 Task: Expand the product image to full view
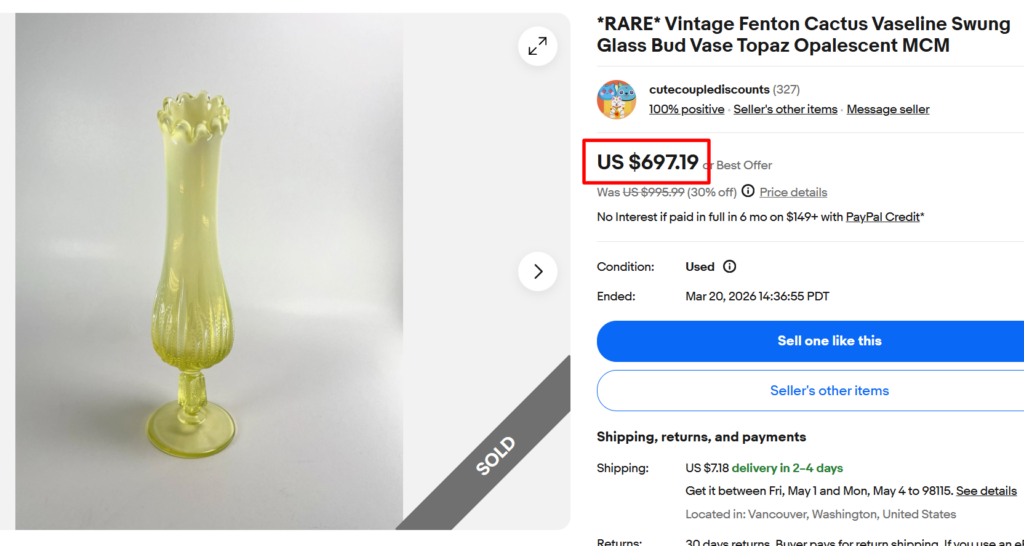(x=538, y=46)
